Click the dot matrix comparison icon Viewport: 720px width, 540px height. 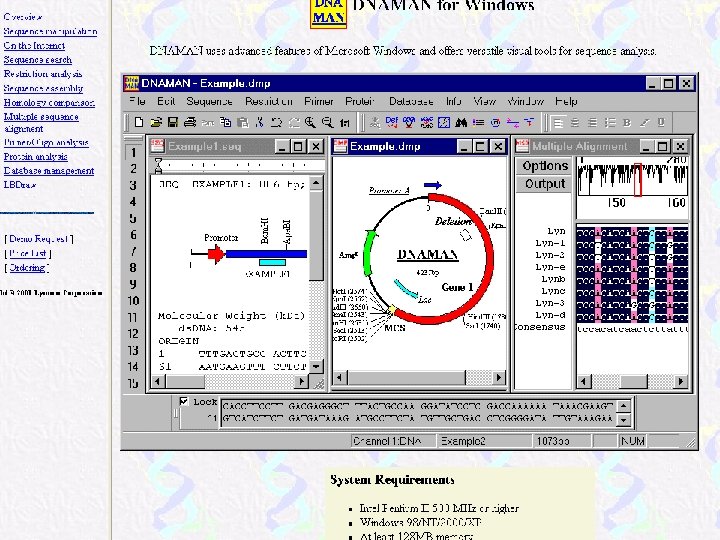[x=444, y=122]
